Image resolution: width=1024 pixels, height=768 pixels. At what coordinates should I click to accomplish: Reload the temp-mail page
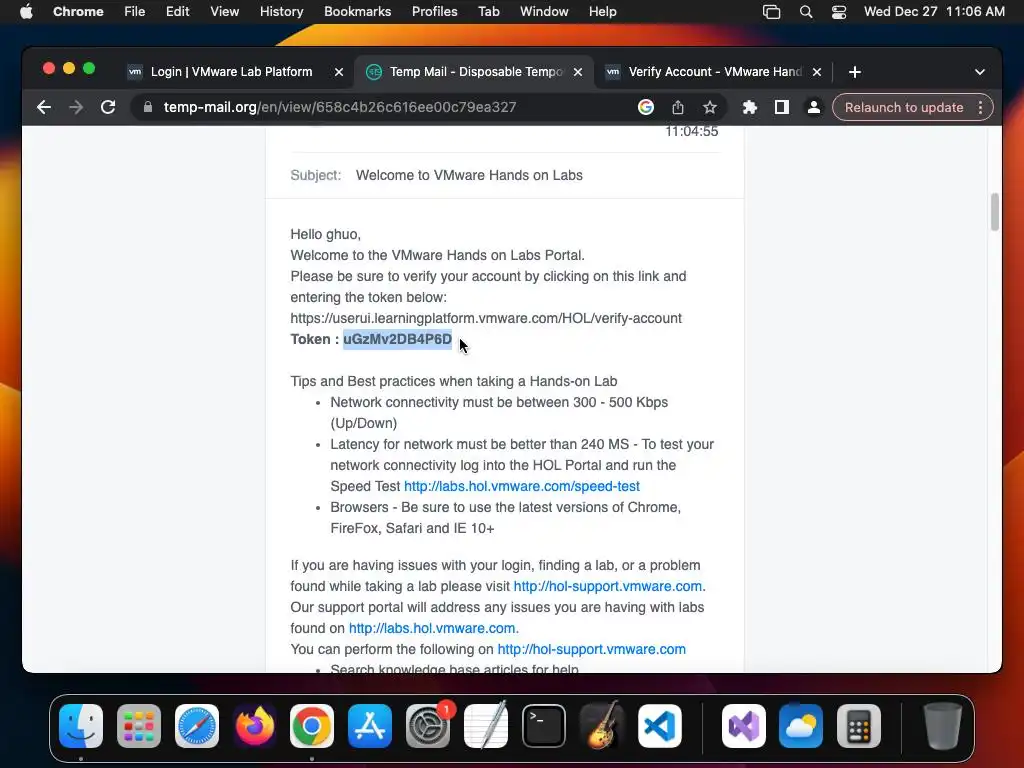(x=108, y=107)
